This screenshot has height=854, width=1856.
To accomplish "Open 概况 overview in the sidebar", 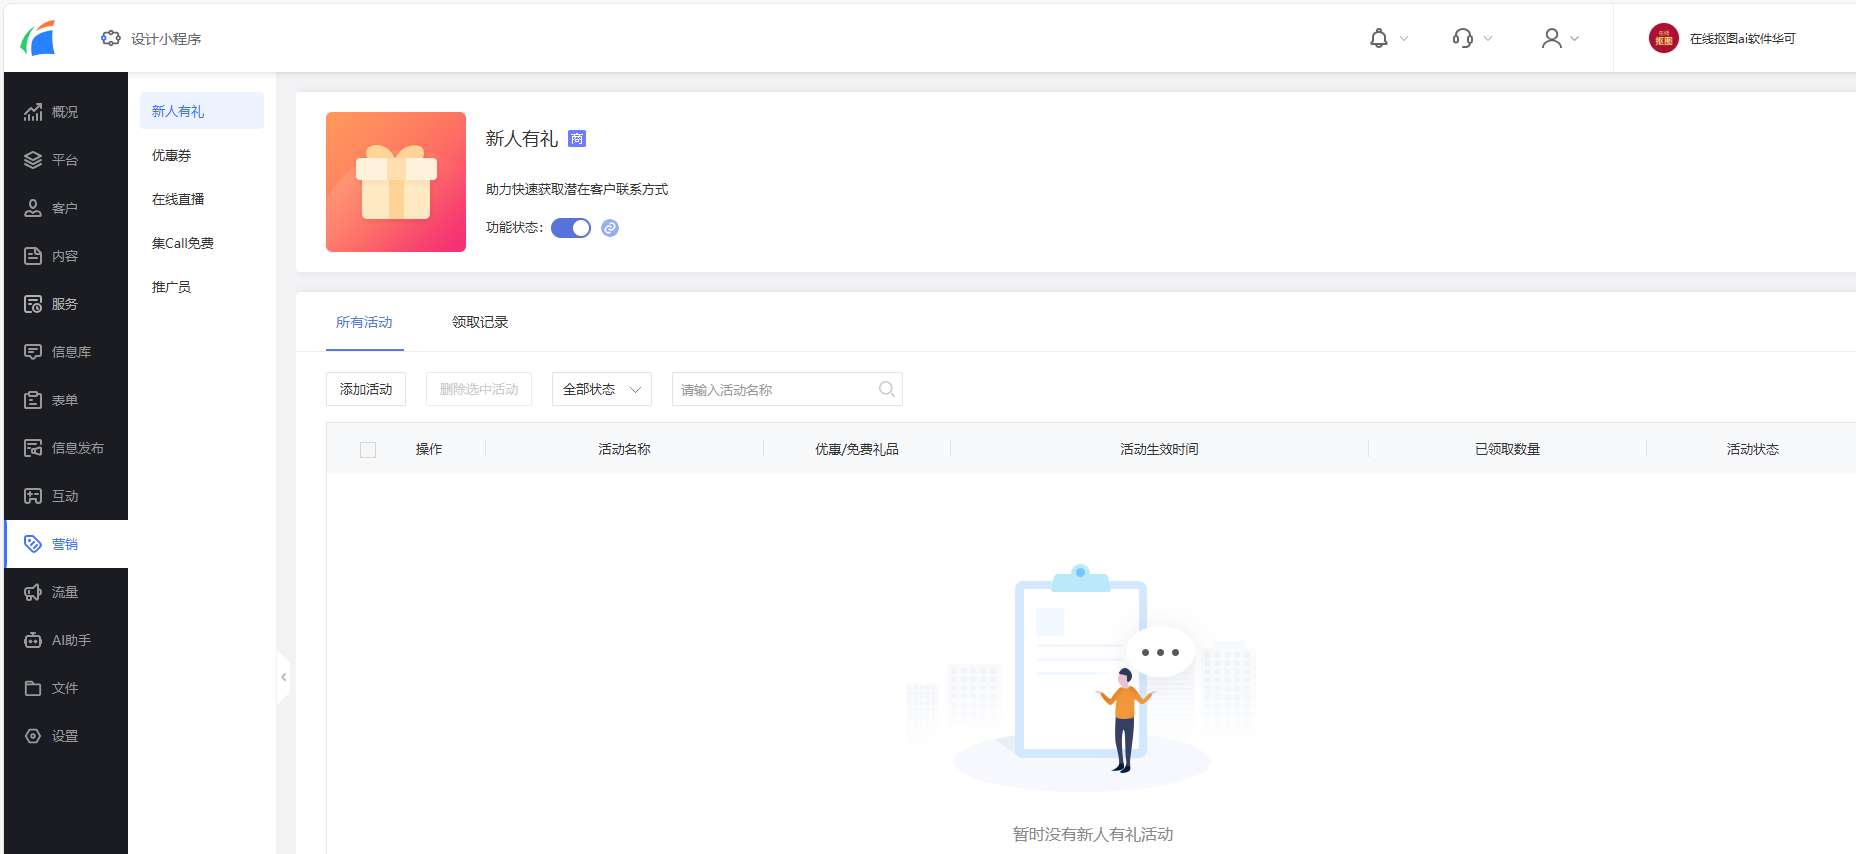I will coord(65,112).
